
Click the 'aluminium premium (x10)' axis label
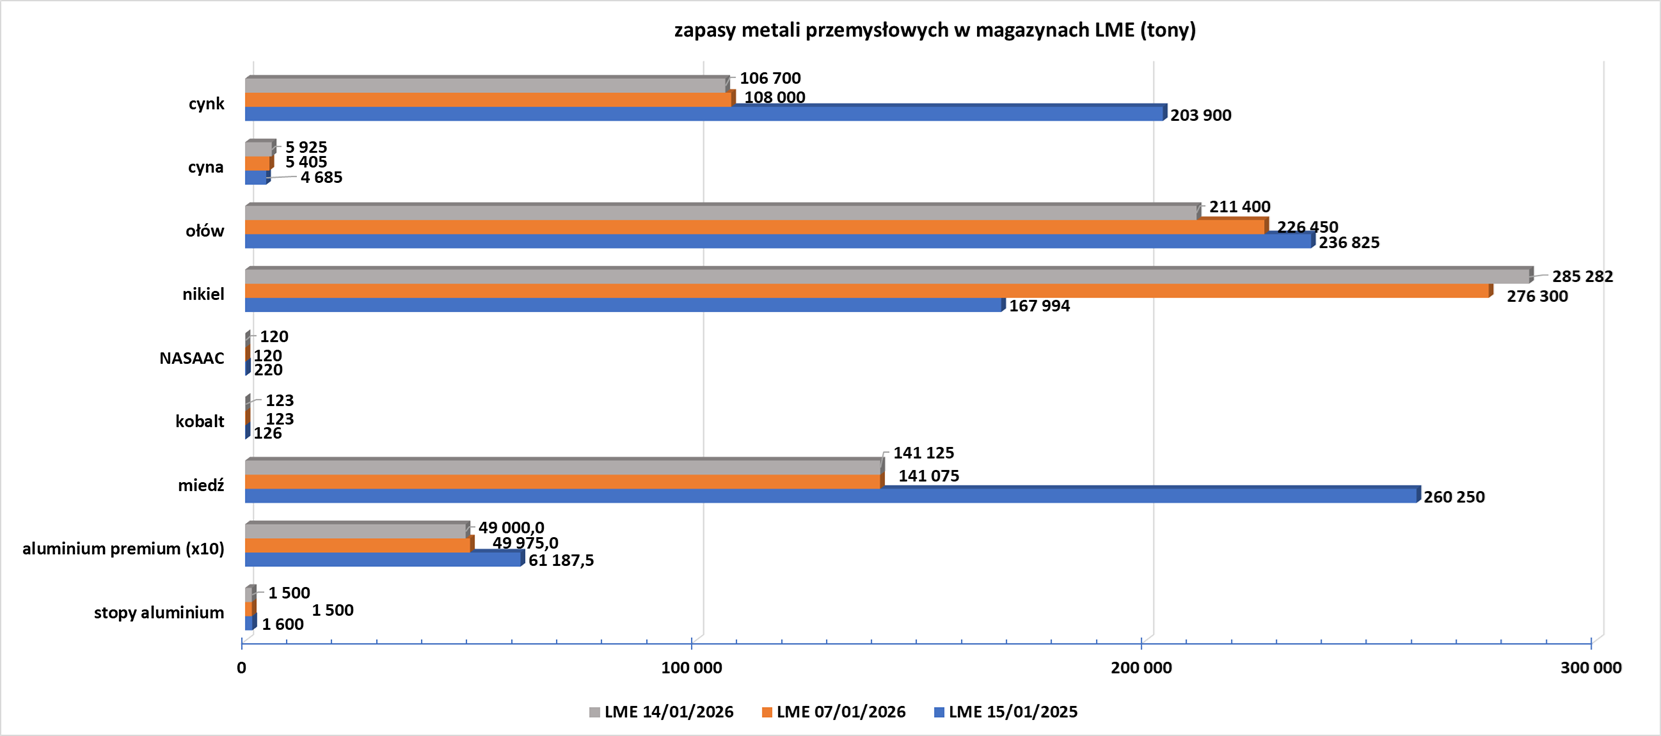pos(123,549)
